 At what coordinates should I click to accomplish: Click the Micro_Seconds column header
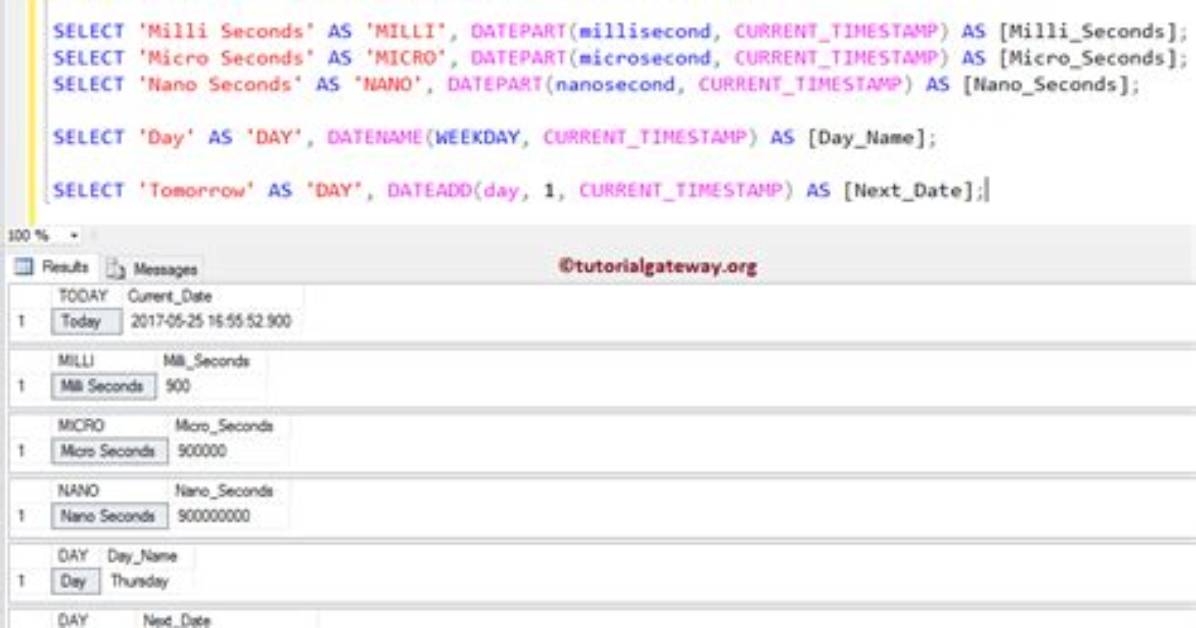(224, 426)
